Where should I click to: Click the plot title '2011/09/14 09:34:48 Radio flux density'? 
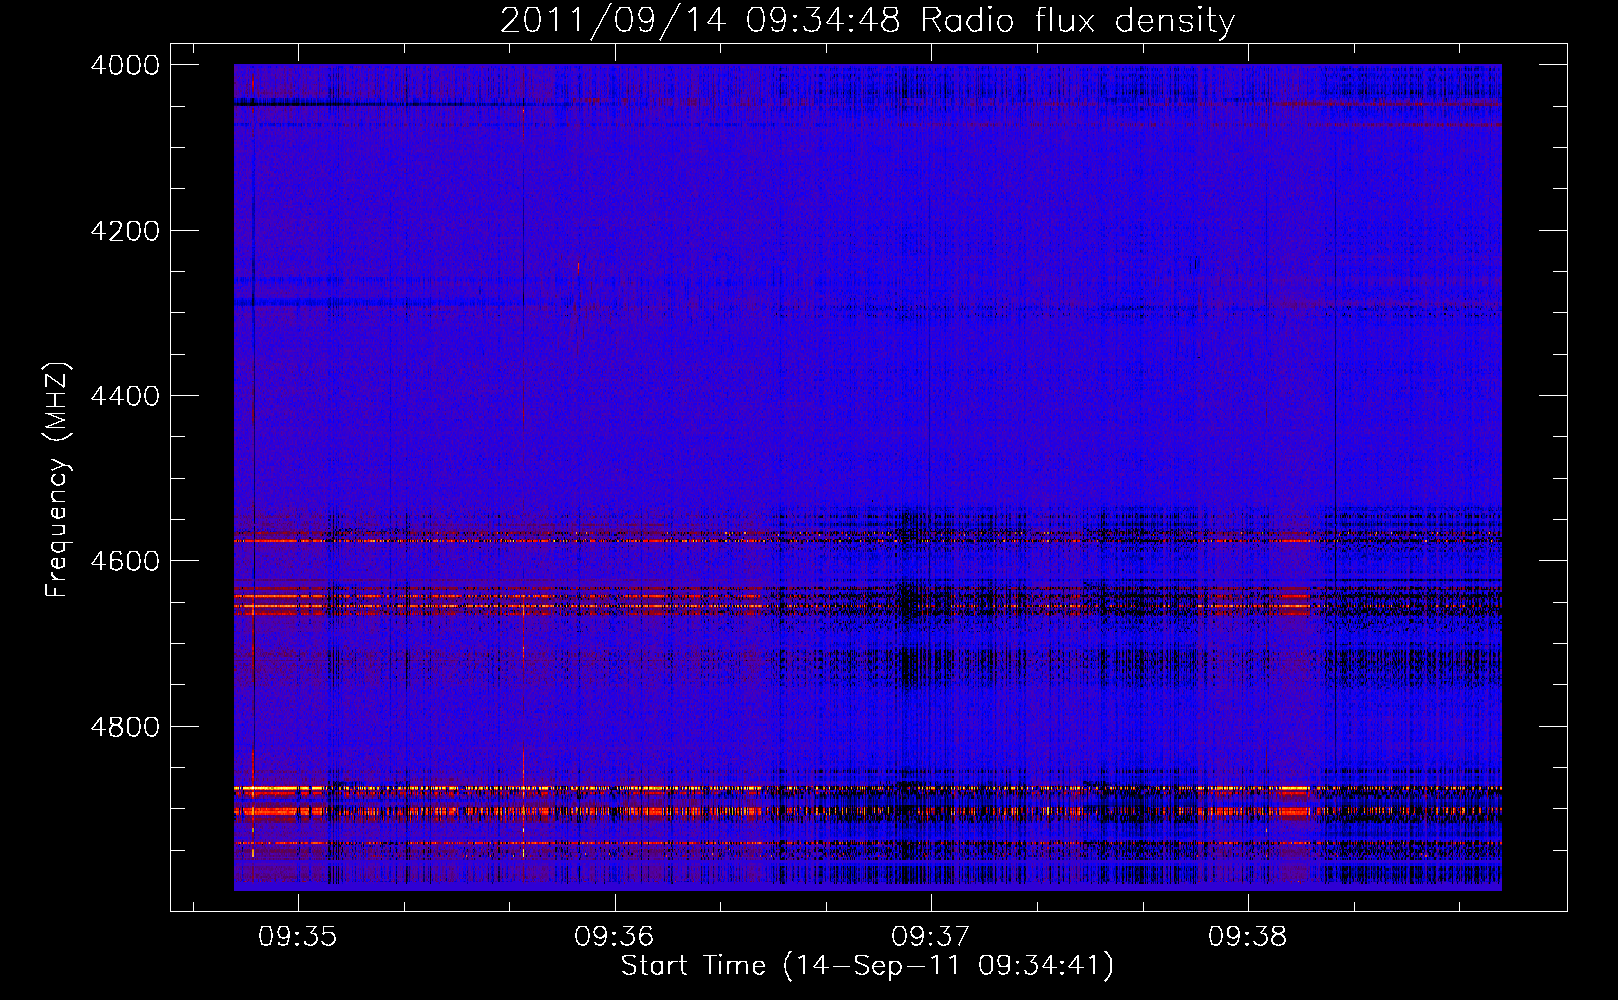(867, 21)
